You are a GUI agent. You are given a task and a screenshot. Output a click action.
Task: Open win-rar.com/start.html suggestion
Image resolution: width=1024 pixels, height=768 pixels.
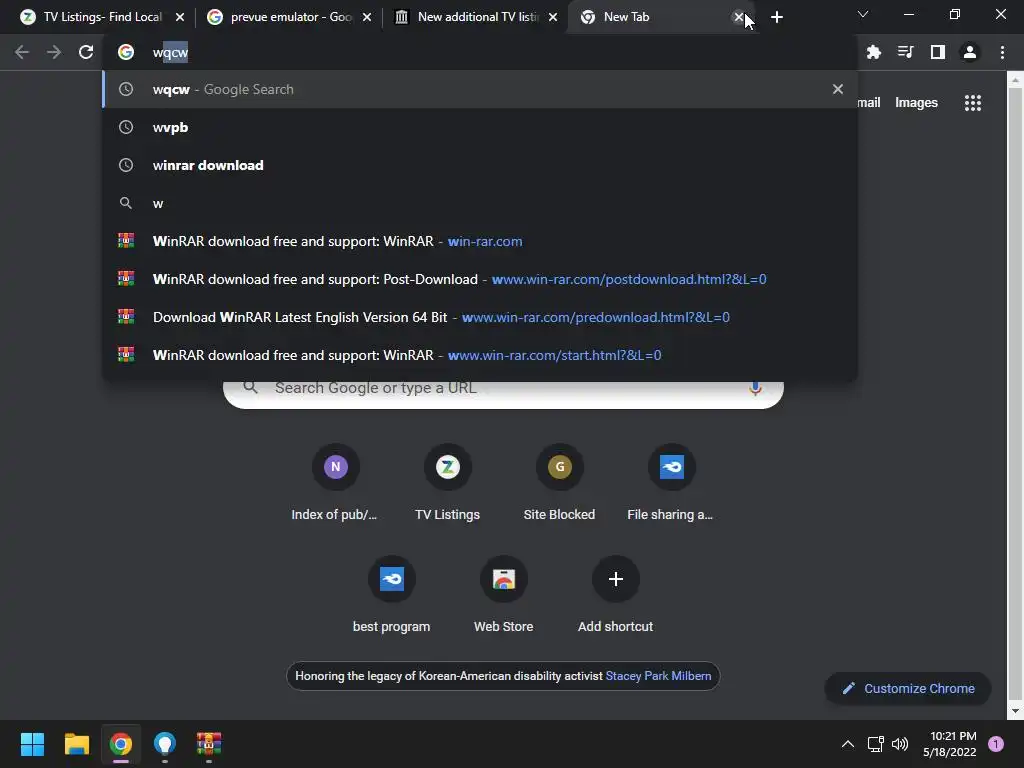coord(480,355)
